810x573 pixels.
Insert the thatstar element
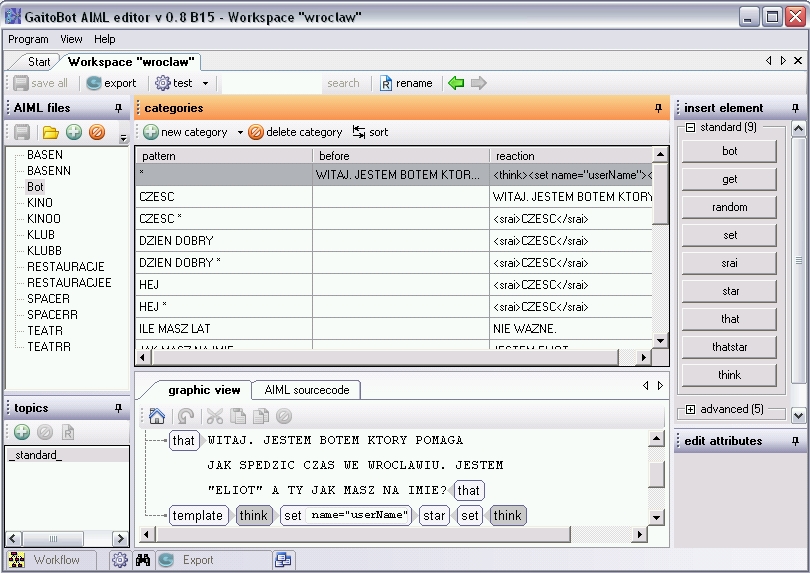729,347
